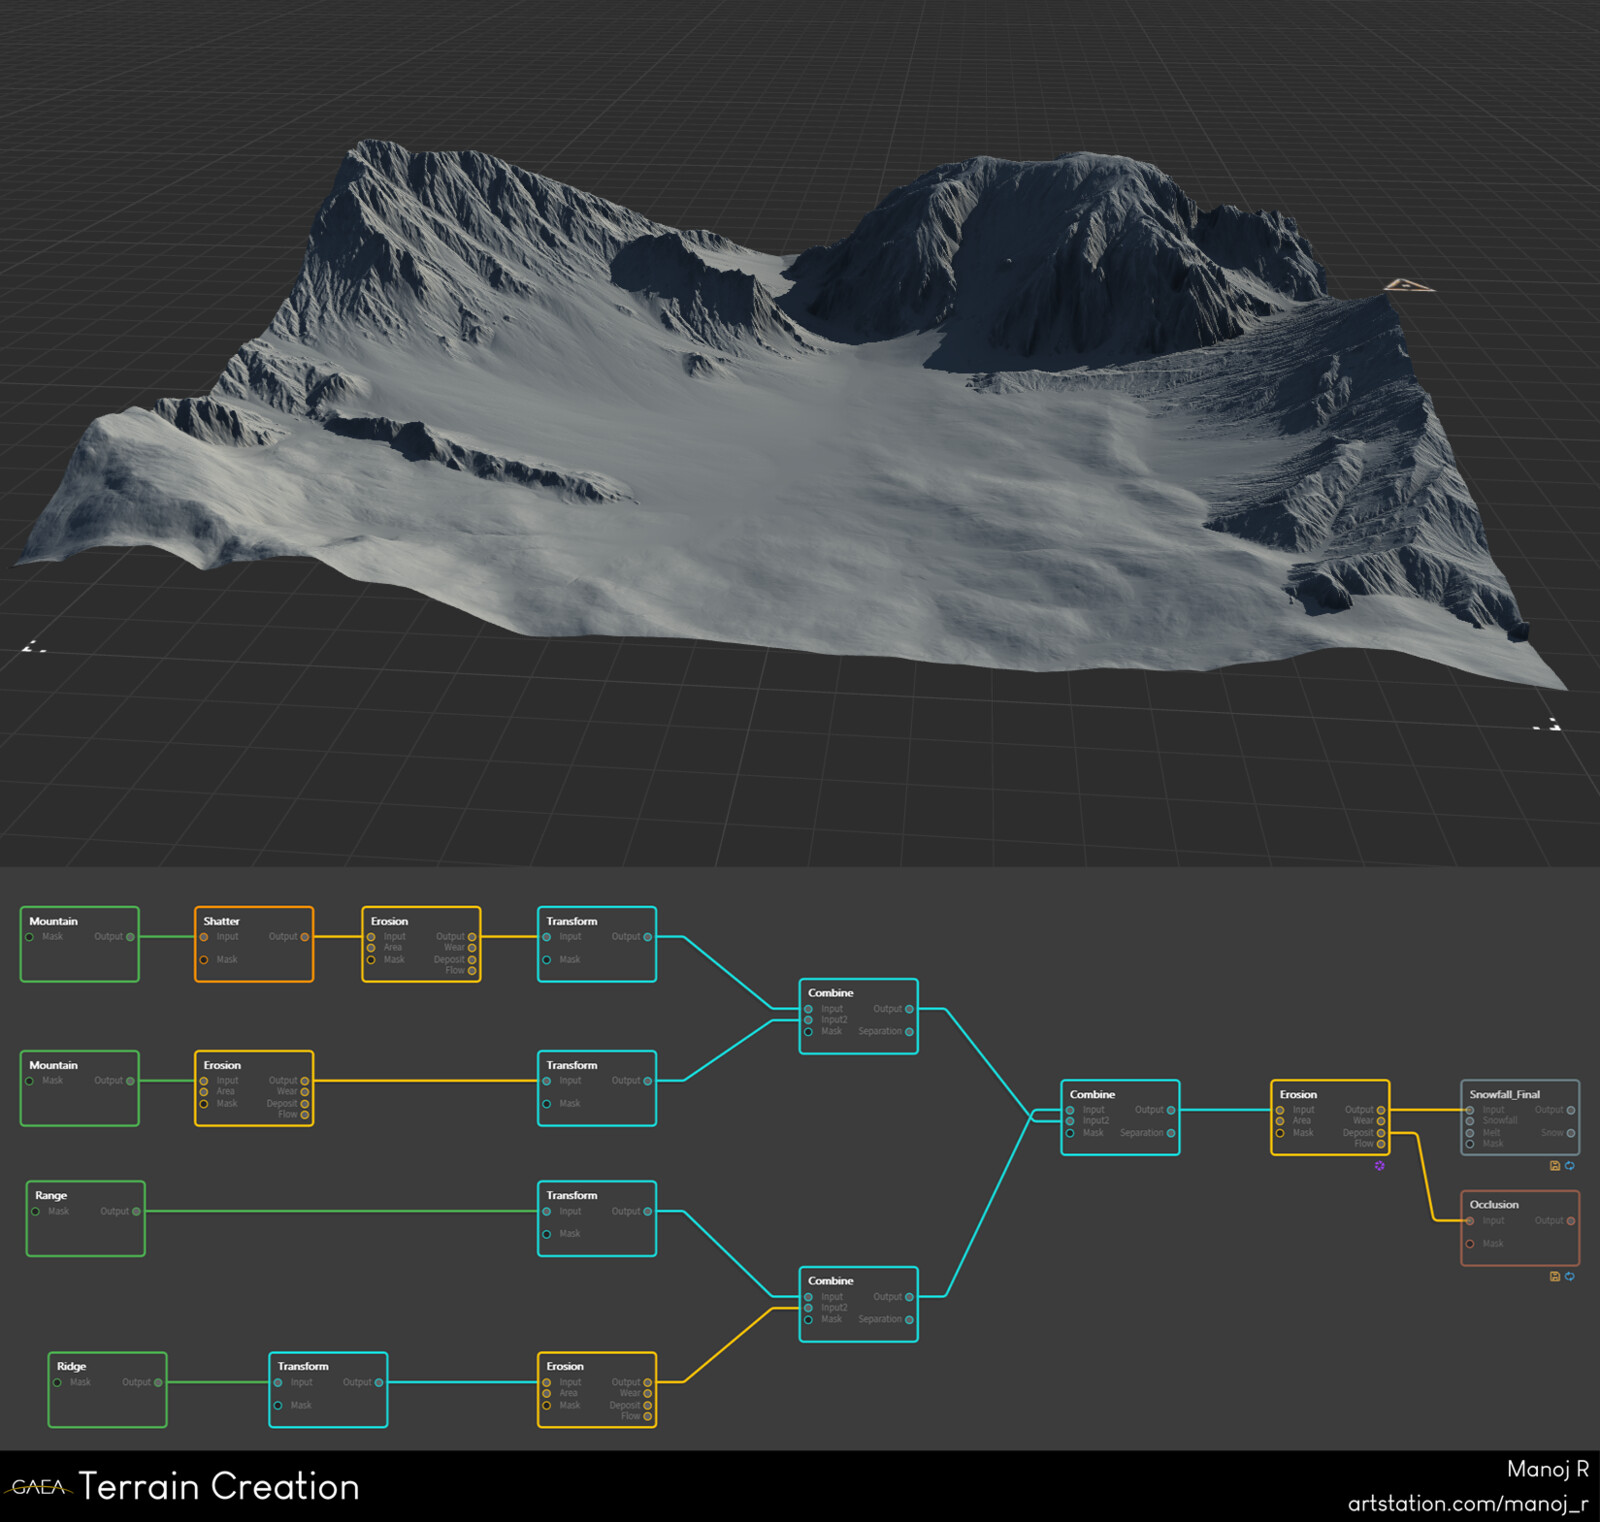
Task: Click the Melt port on Snowfall_Final
Action: pos(1470,1133)
